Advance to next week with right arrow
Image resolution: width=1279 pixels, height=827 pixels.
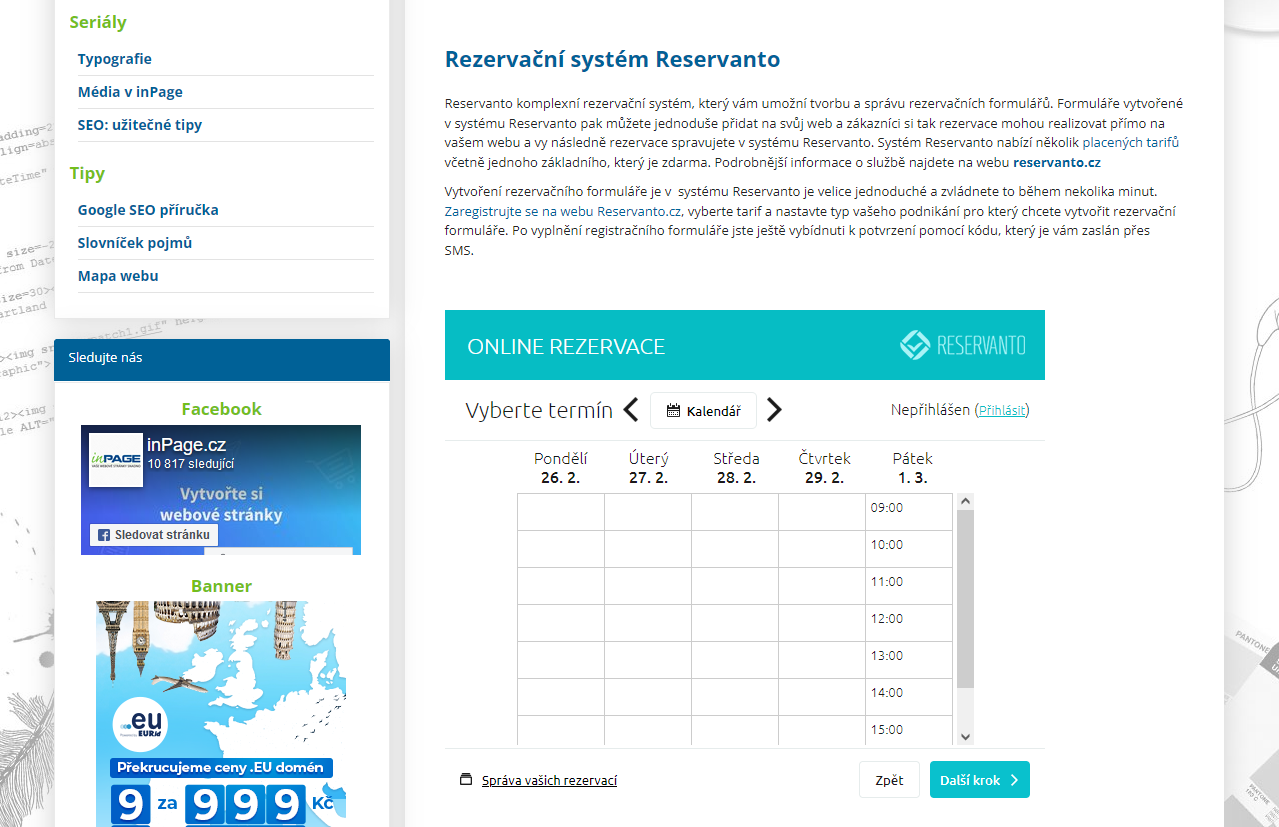(774, 410)
